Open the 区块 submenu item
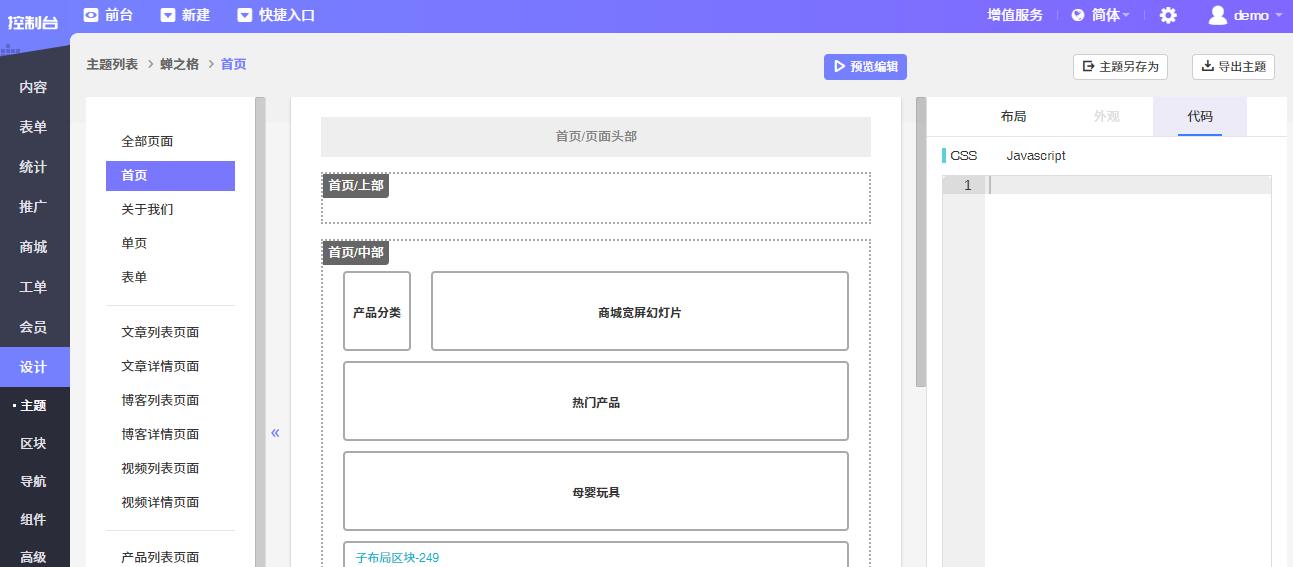1293x567 pixels. [34, 443]
